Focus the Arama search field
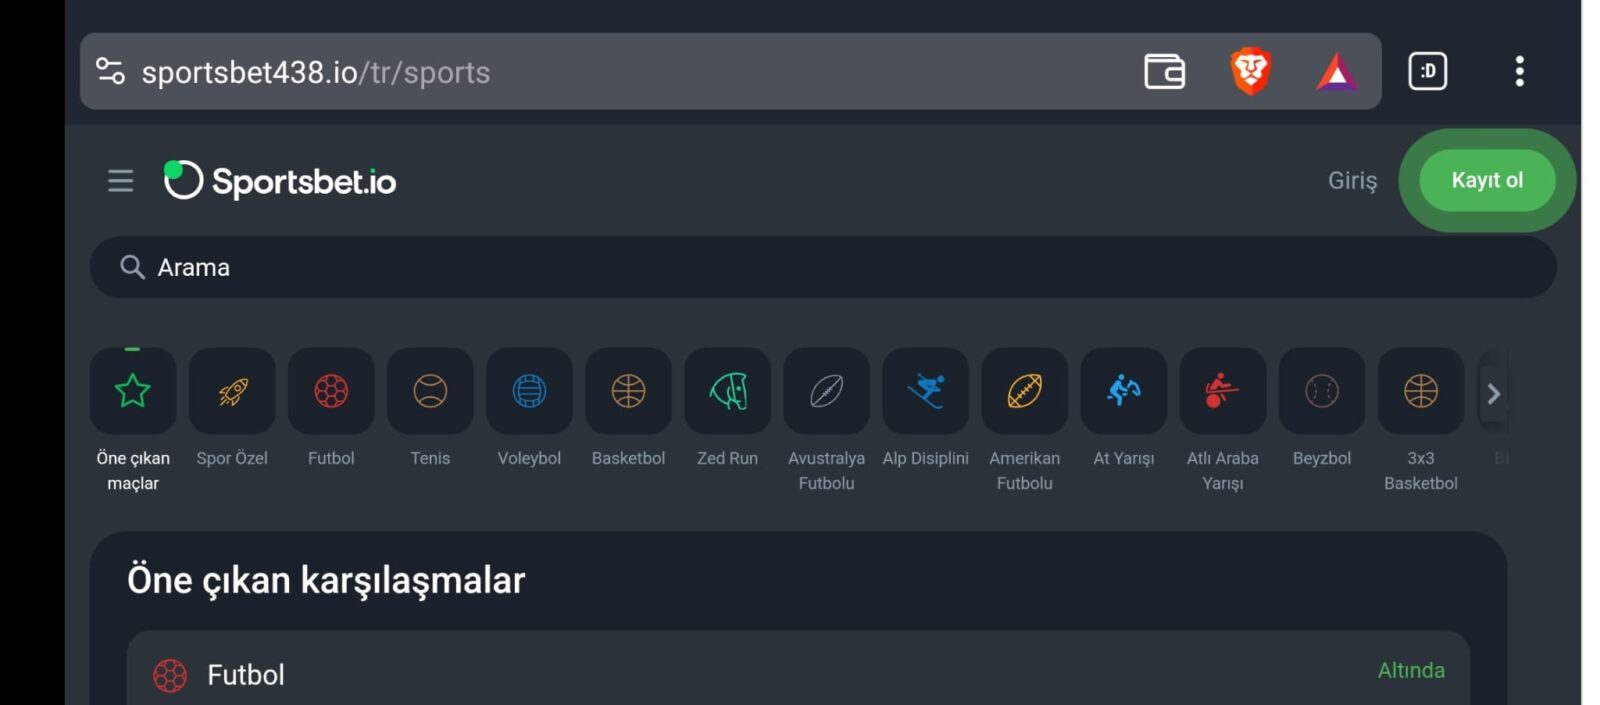This screenshot has width=1600, height=705. [823, 267]
